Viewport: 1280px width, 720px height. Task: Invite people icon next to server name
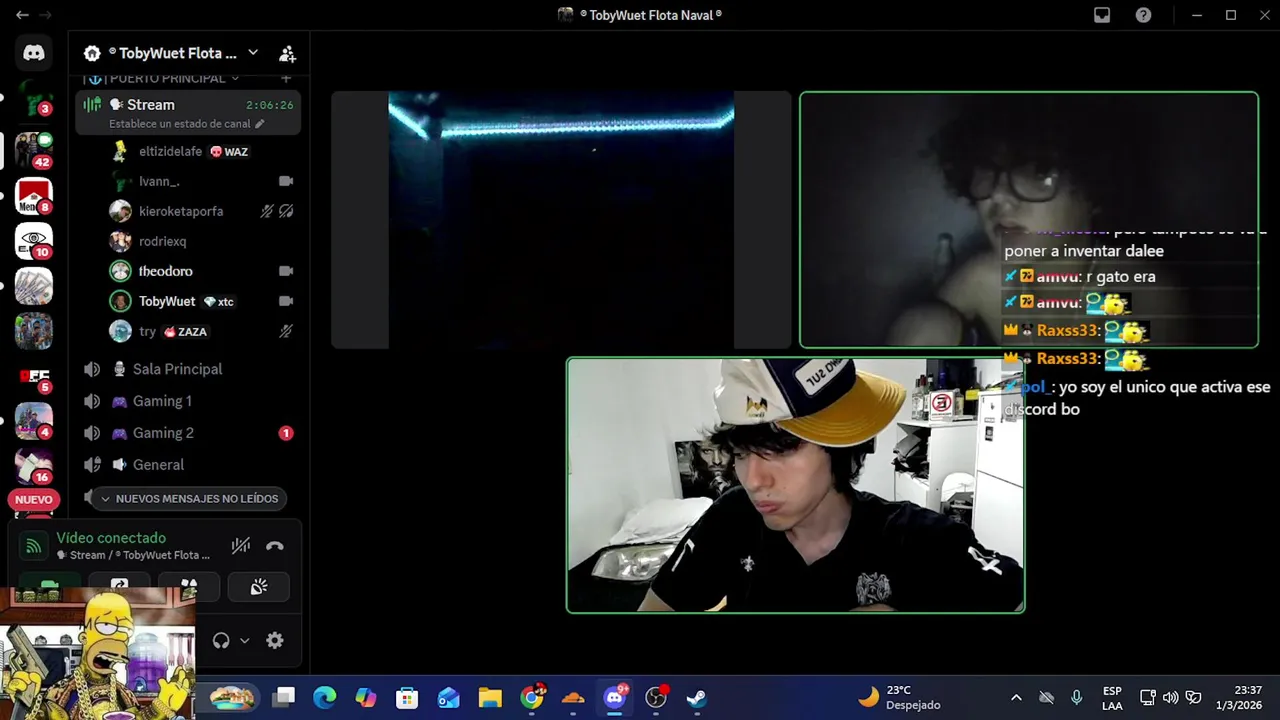pyautogui.click(x=287, y=54)
